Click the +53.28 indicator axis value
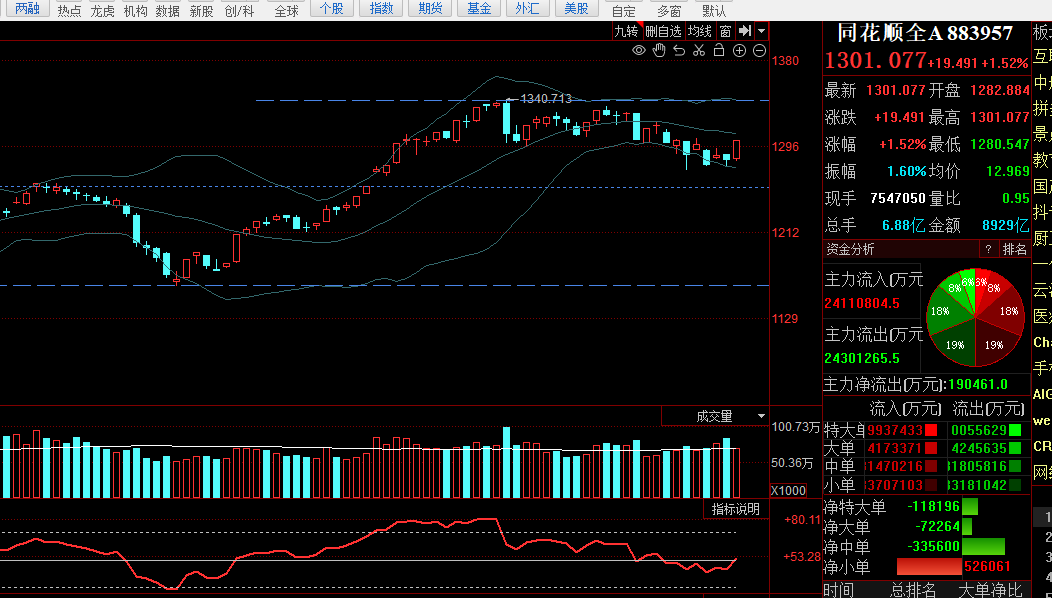Image resolution: width=1052 pixels, height=598 pixels. (x=802, y=557)
